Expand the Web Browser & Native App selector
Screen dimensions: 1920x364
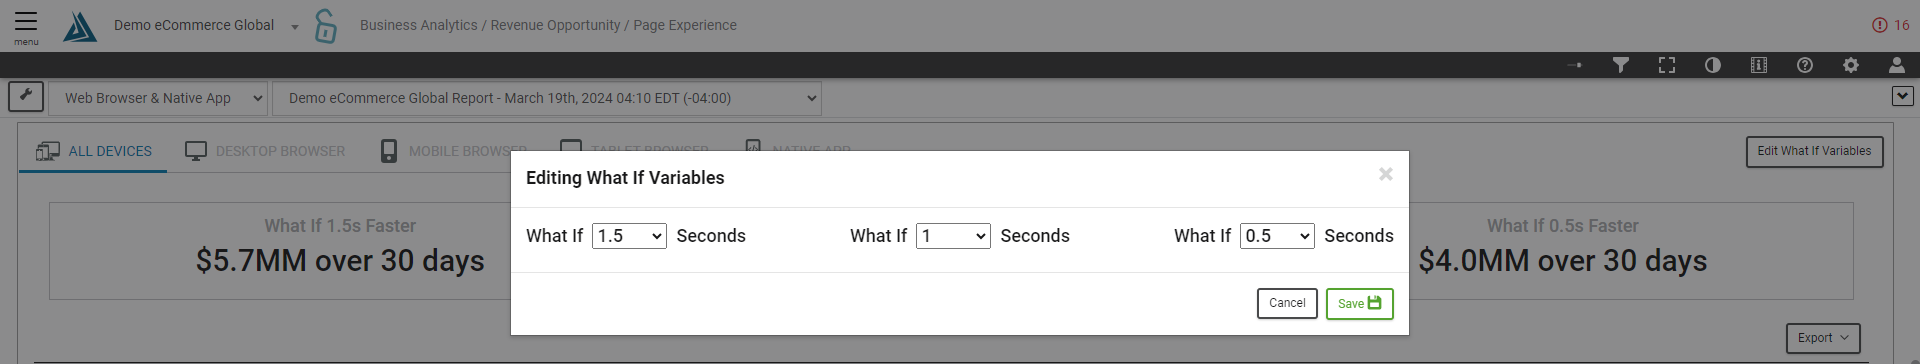pos(158,98)
